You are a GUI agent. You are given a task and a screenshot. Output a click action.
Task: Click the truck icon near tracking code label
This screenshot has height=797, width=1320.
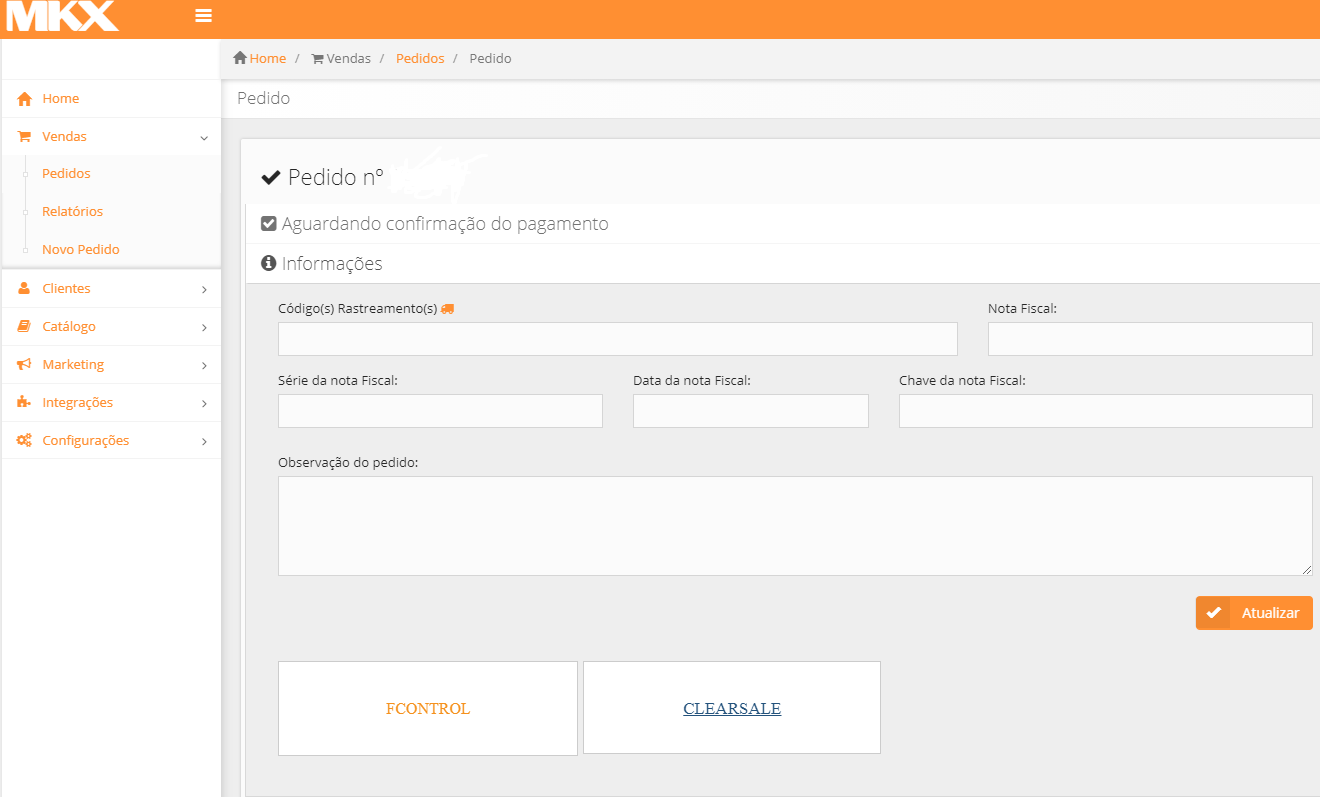447,309
